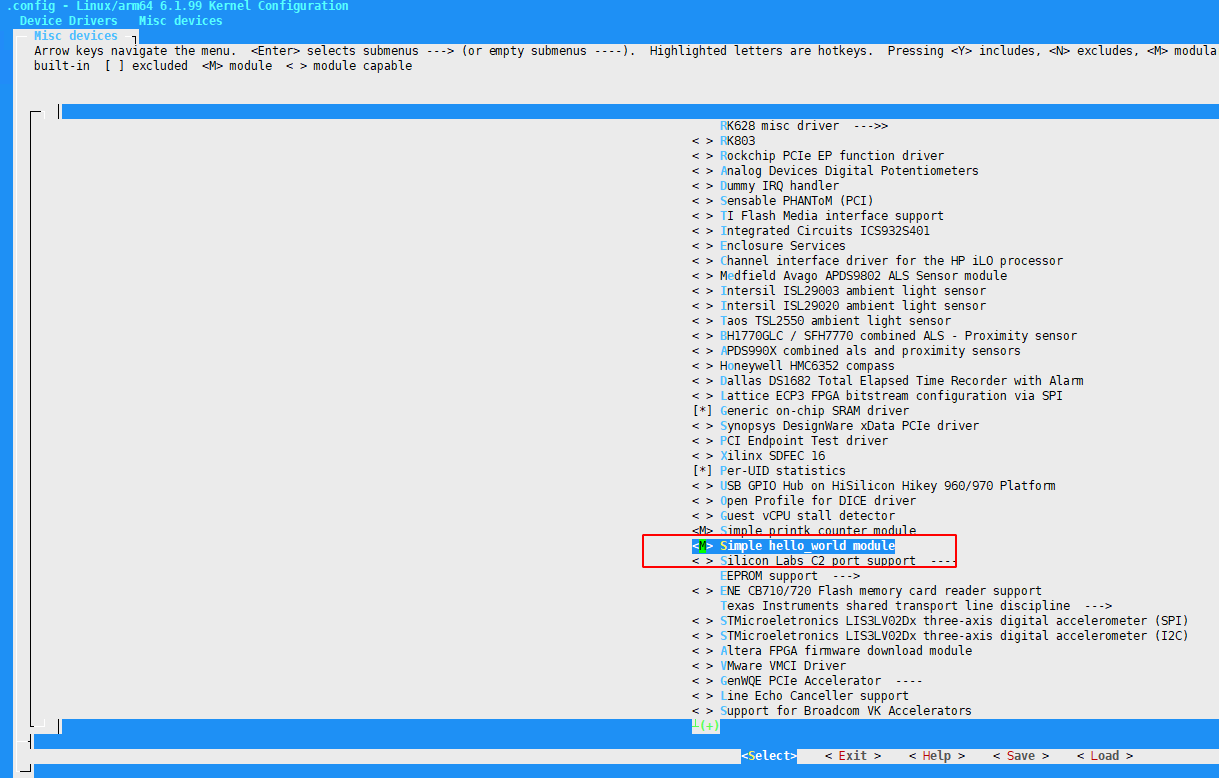The height and width of the screenshot is (778, 1219).
Task: Select Sensable PHANToM (PCI) entry
Action: (797, 201)
